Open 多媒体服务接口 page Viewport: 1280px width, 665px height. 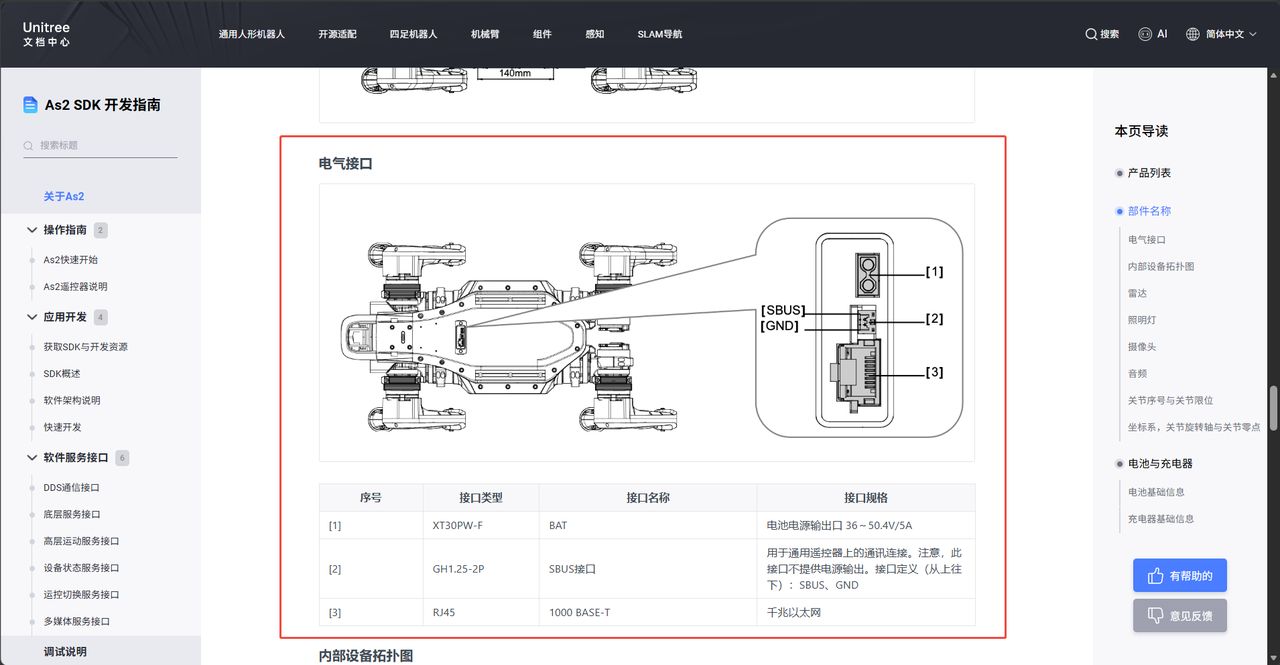click(x=76, y=621)
